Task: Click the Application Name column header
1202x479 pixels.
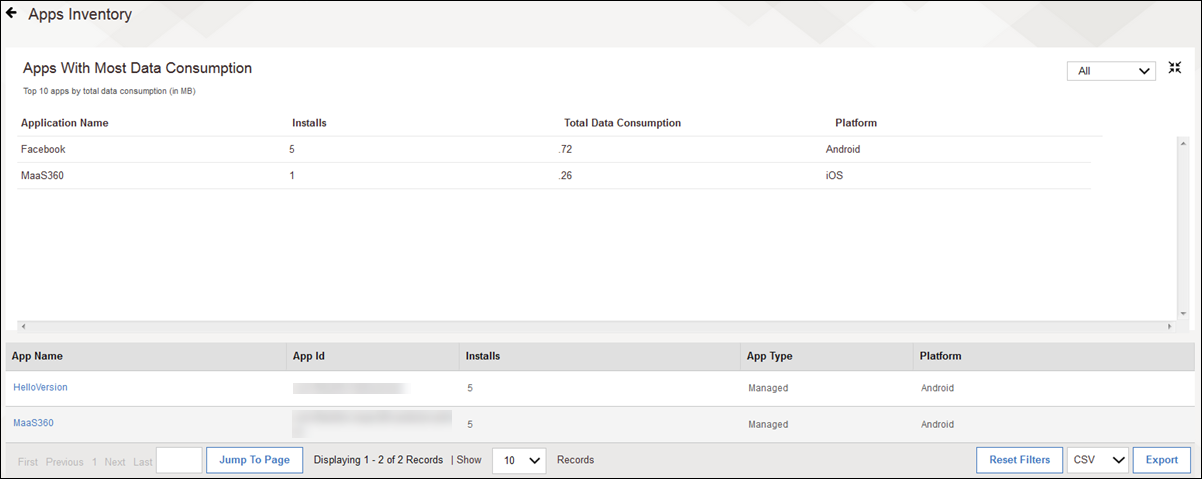Action: (65, 123)
